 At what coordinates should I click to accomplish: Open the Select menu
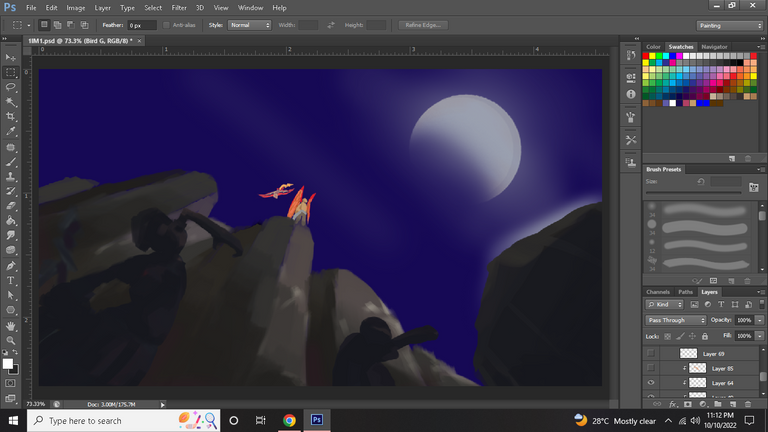[153, 8]
